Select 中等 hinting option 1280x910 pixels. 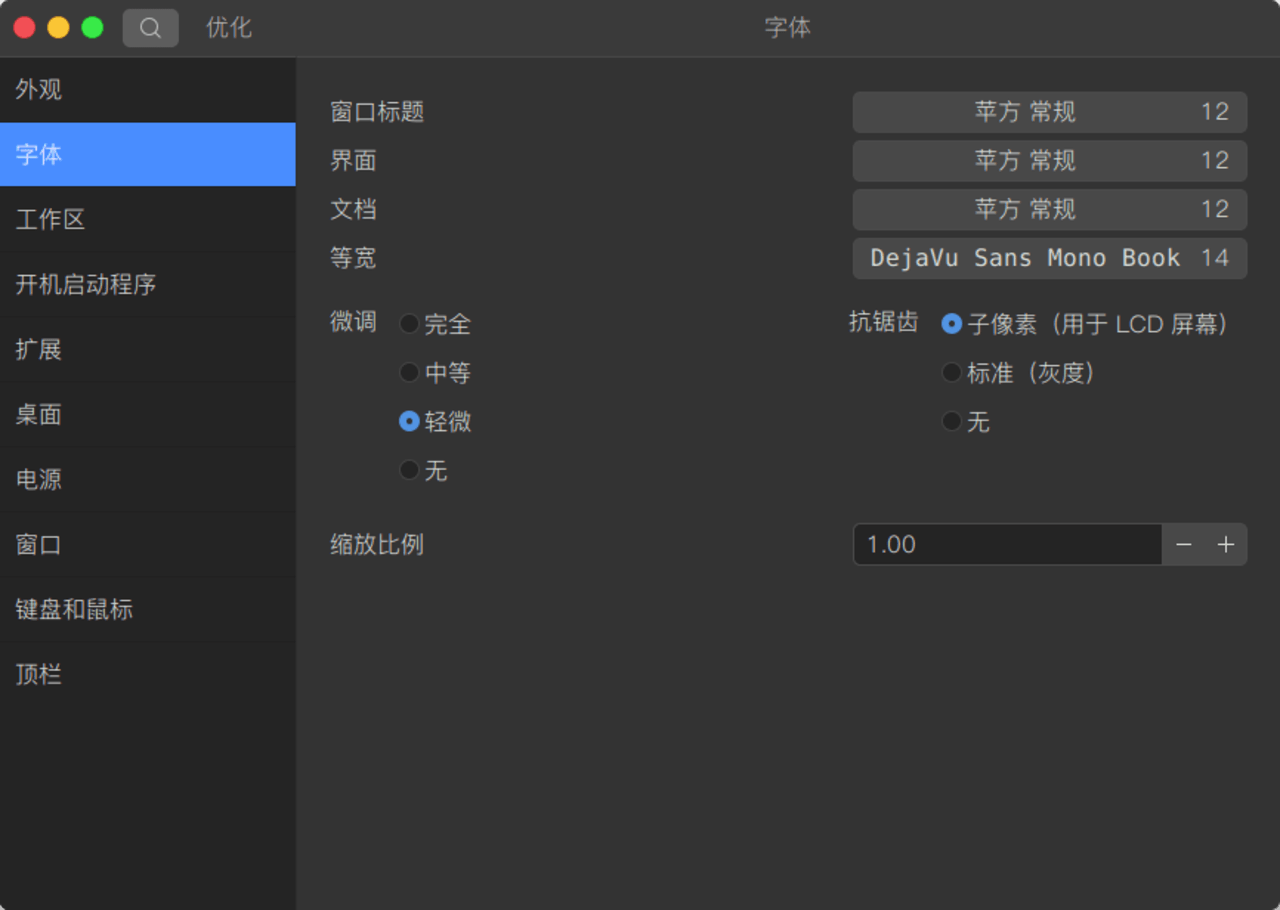[435, 373]
